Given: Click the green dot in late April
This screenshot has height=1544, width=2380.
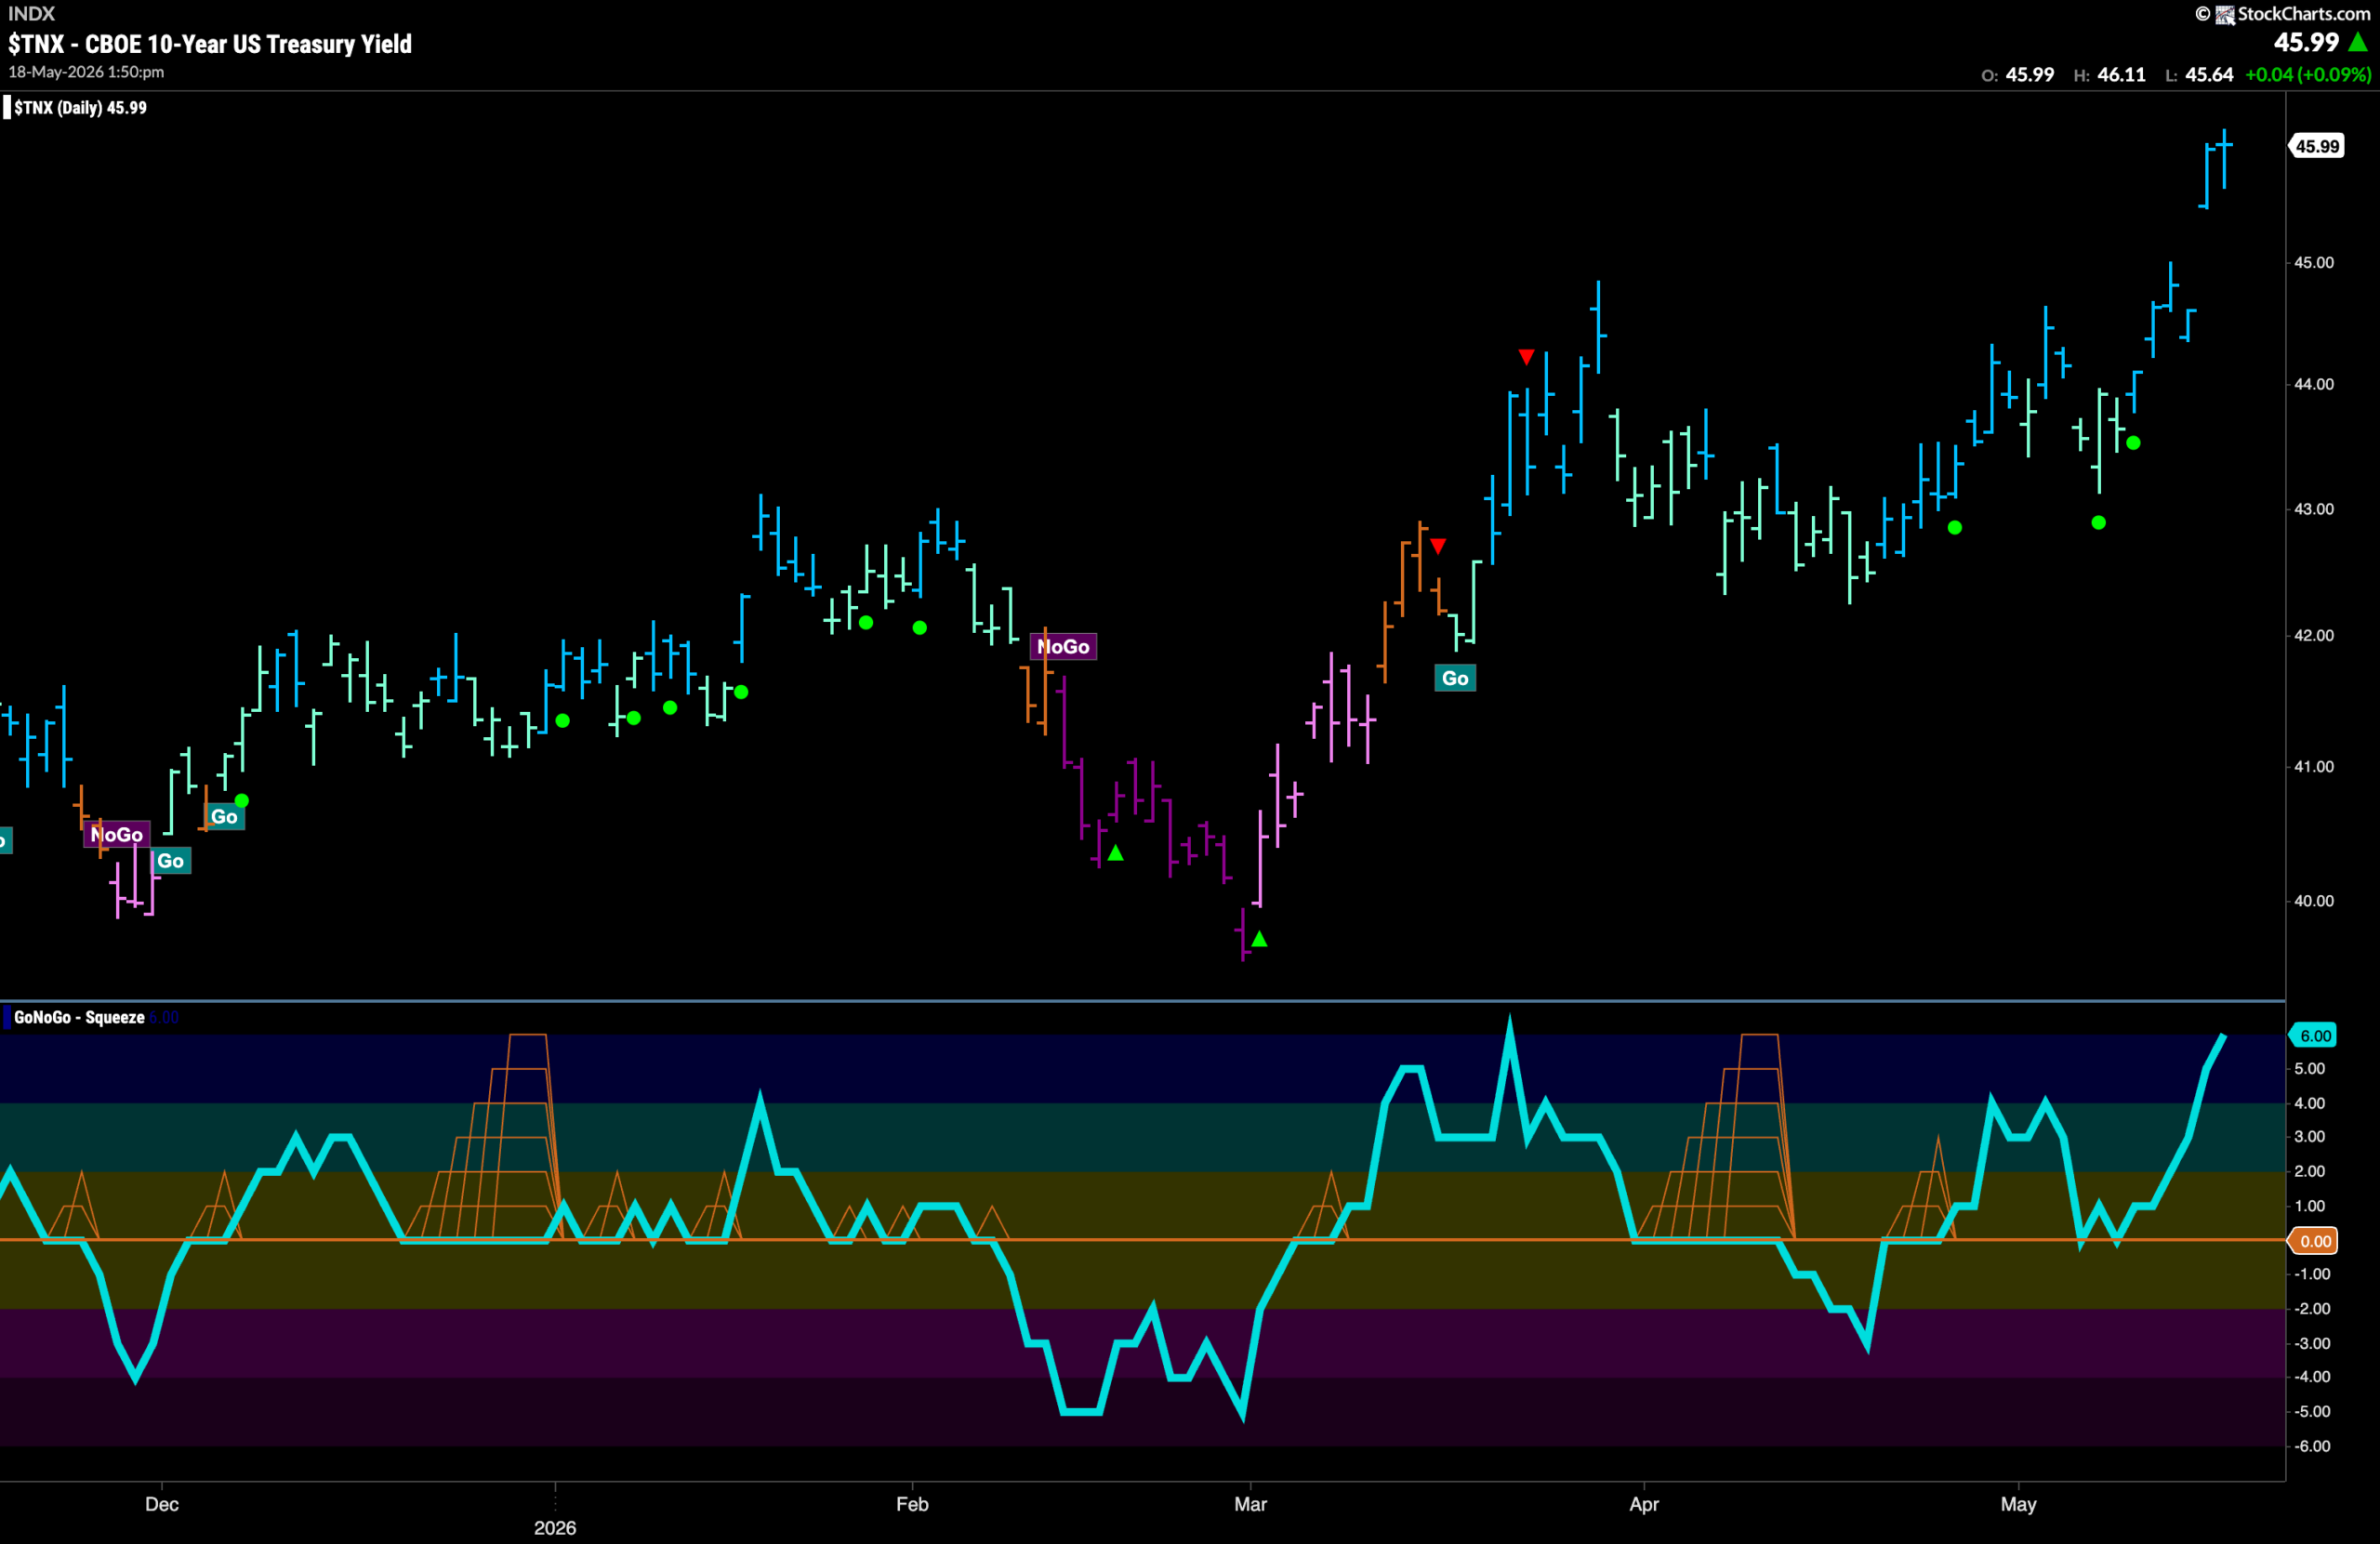Looking at the screenshot, I should click(1955, 528).
